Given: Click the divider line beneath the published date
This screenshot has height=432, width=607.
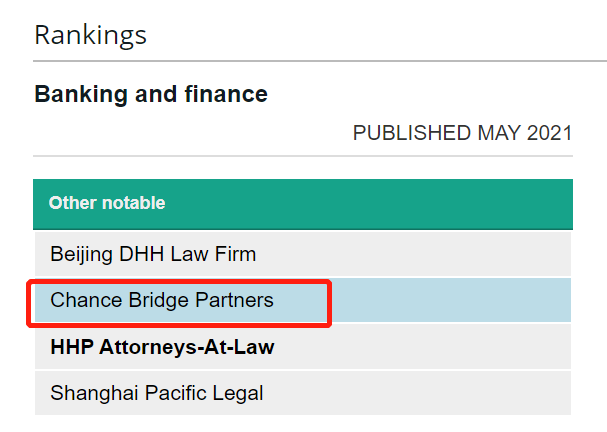Looking at the screenshot, I should (x=303, y=156).
